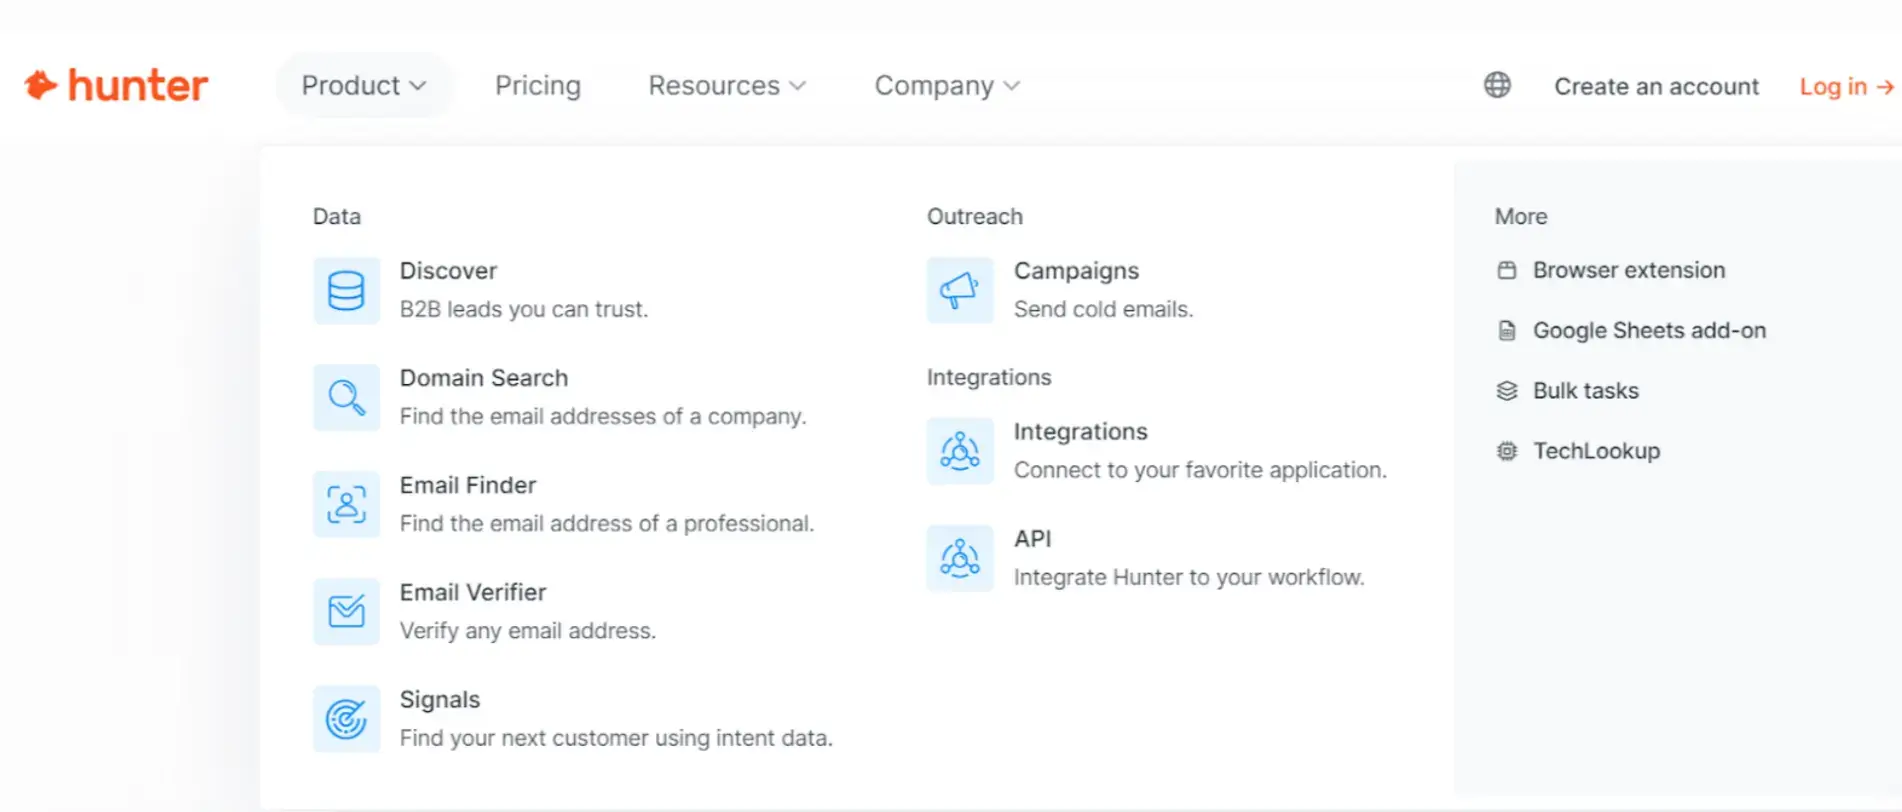Click "Send cold emails." description
The height and width of the screenshot is (812, 1902).
(x=1104, y=310)
